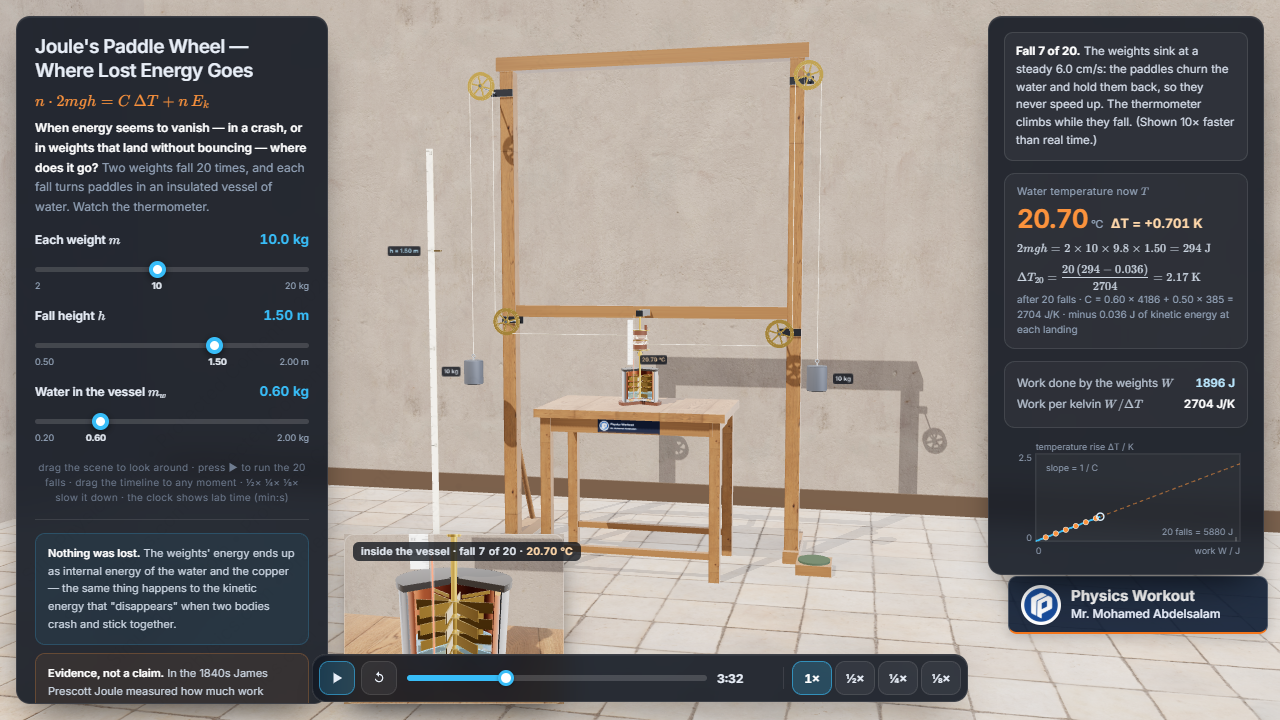Viewport: 1280px width, 720px height.
Task: Click the 3:32 lab clock time
Action: click(x=730, y=679)
